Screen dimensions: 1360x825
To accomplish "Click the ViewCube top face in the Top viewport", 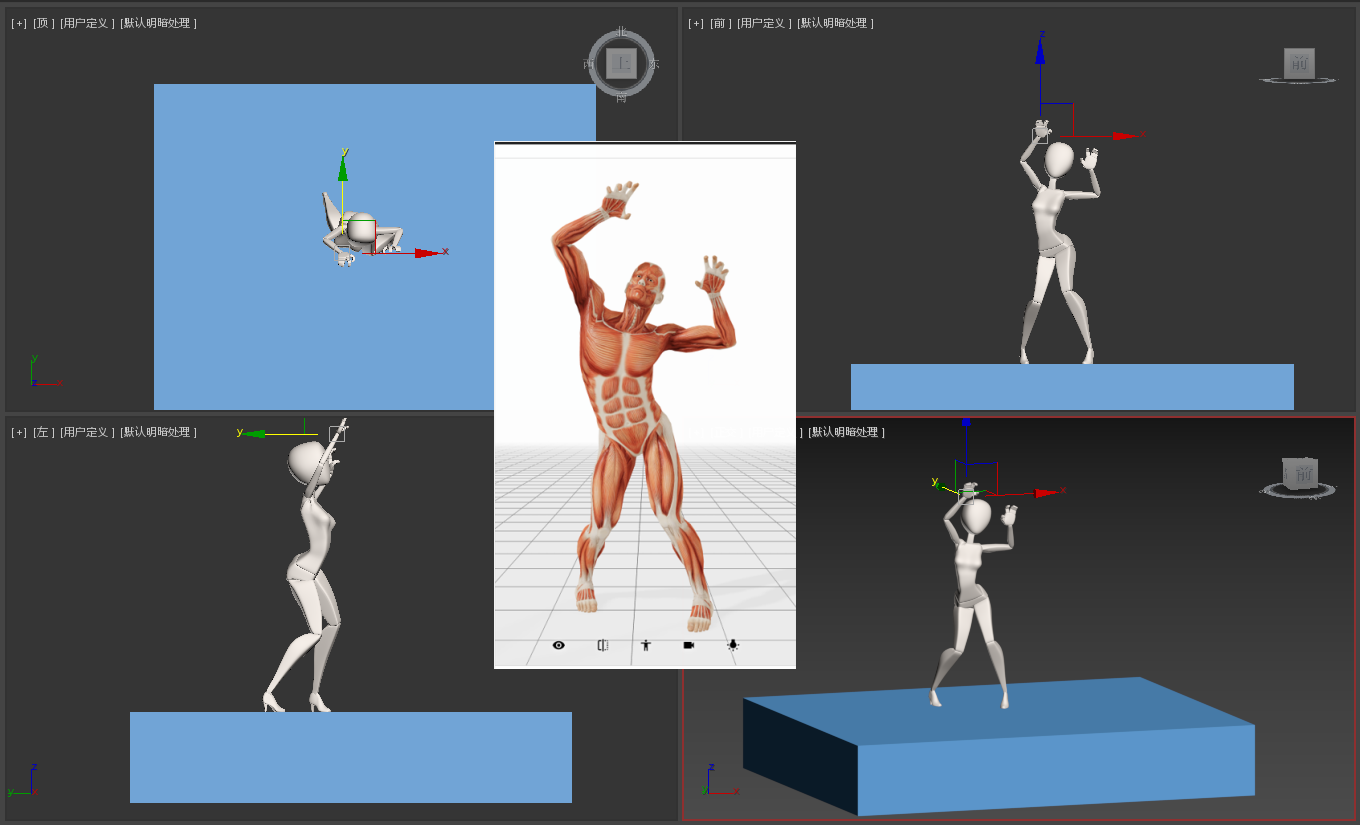I will (x=621, y=64).
